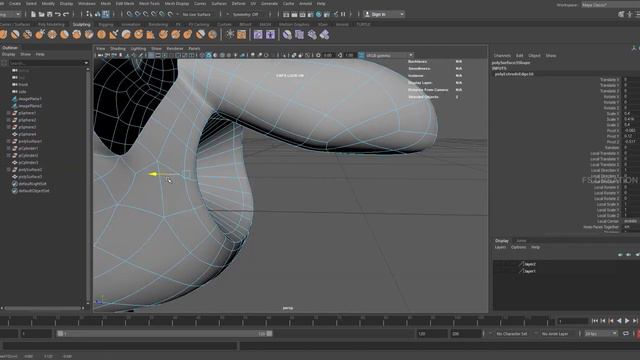
Task: Open Outliner Display menu
Action: pos(9,54)
